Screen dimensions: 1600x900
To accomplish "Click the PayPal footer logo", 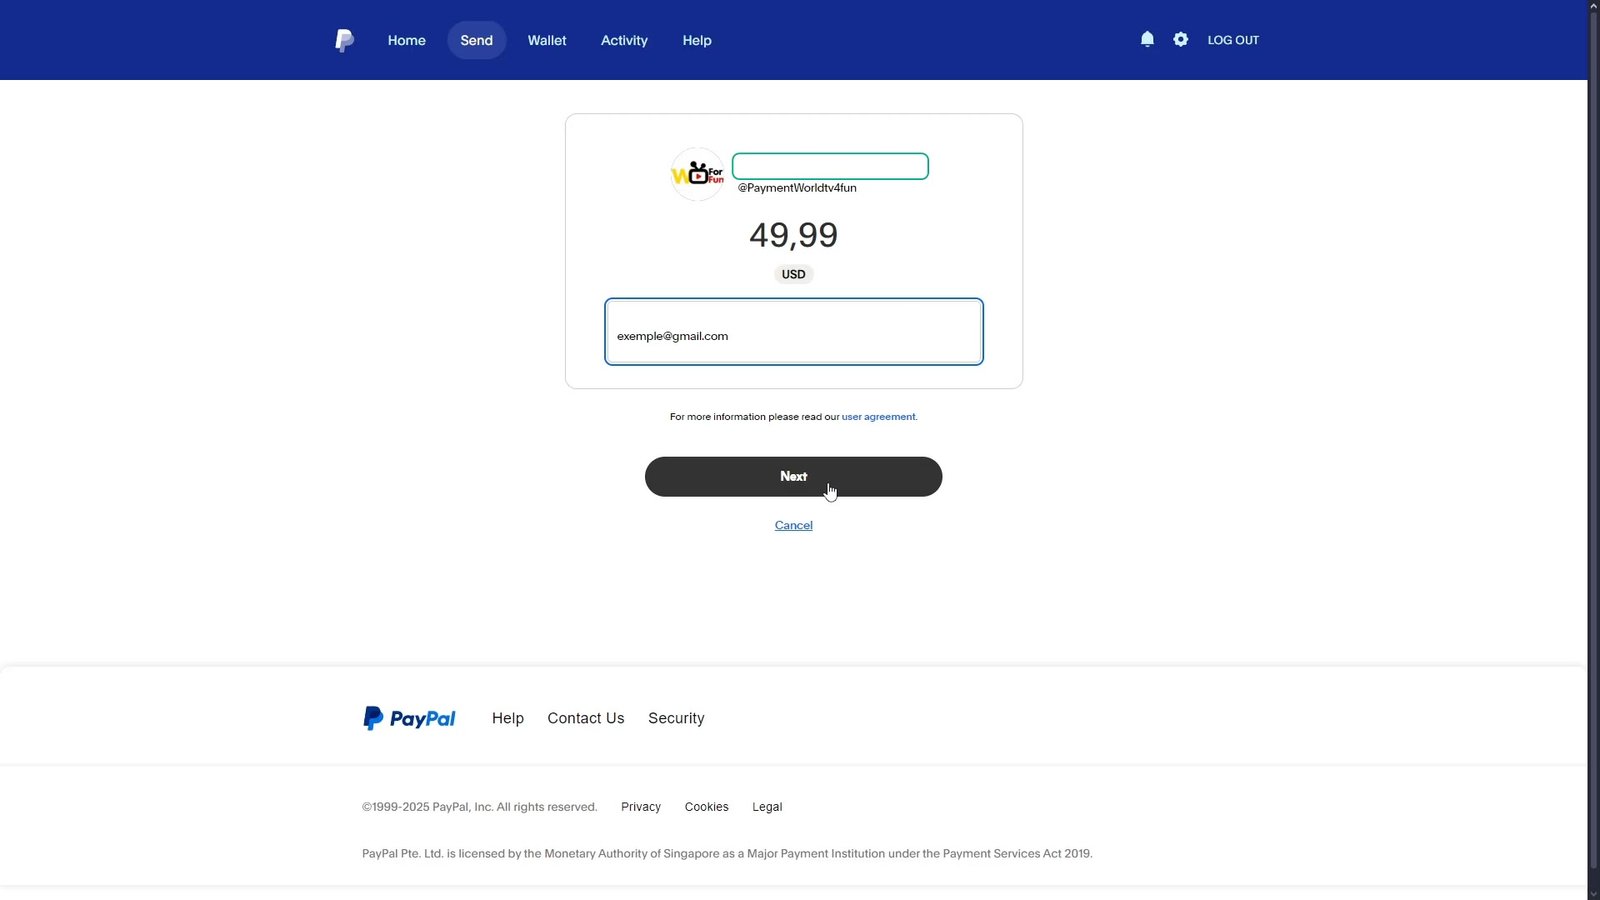I will click(x=409, y=718).
